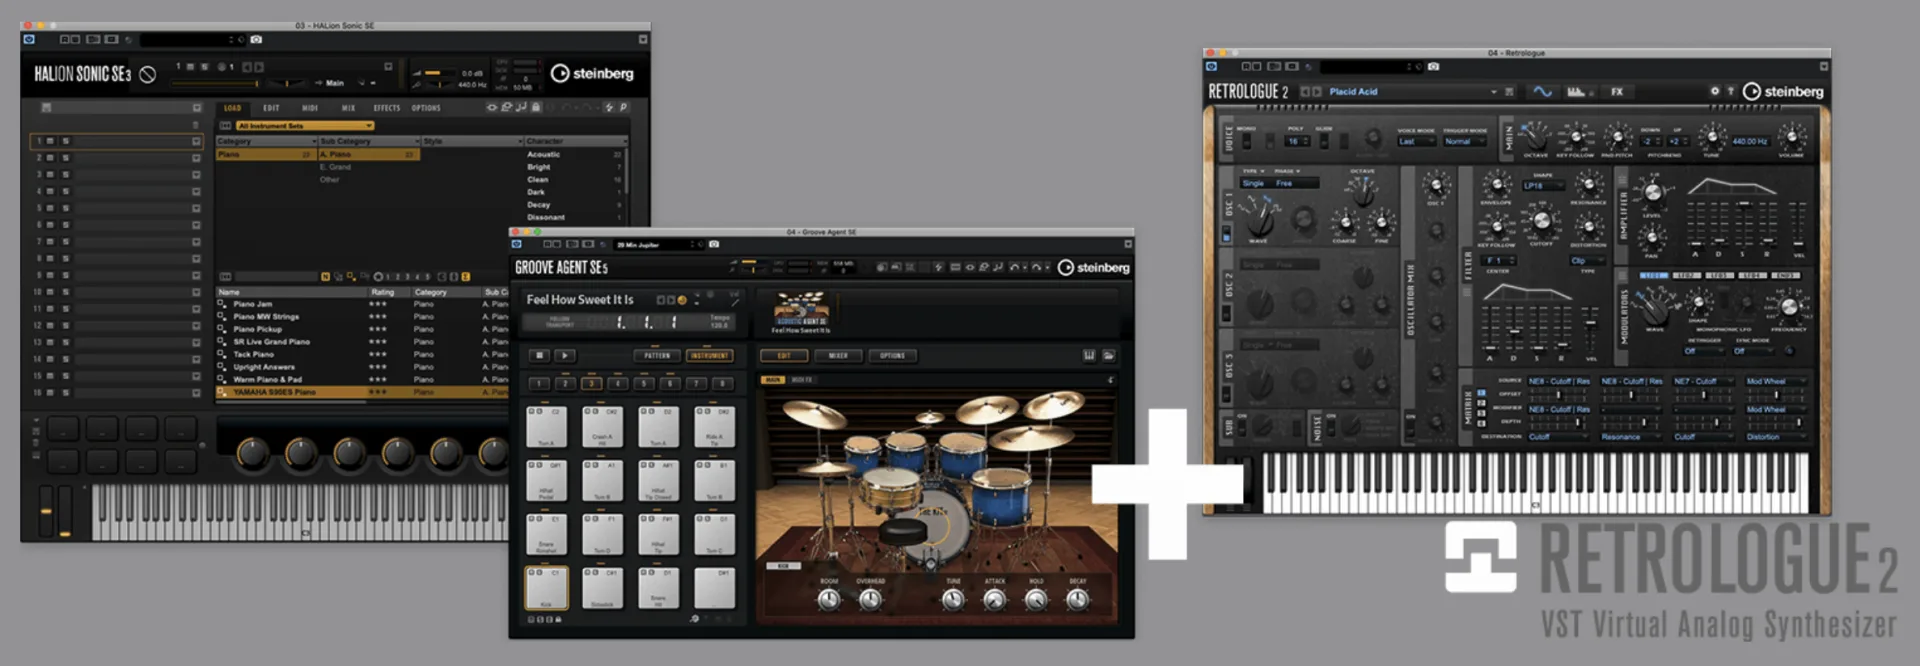Select the Kick C1 drum pad
1920x666 pixels.
546,588
